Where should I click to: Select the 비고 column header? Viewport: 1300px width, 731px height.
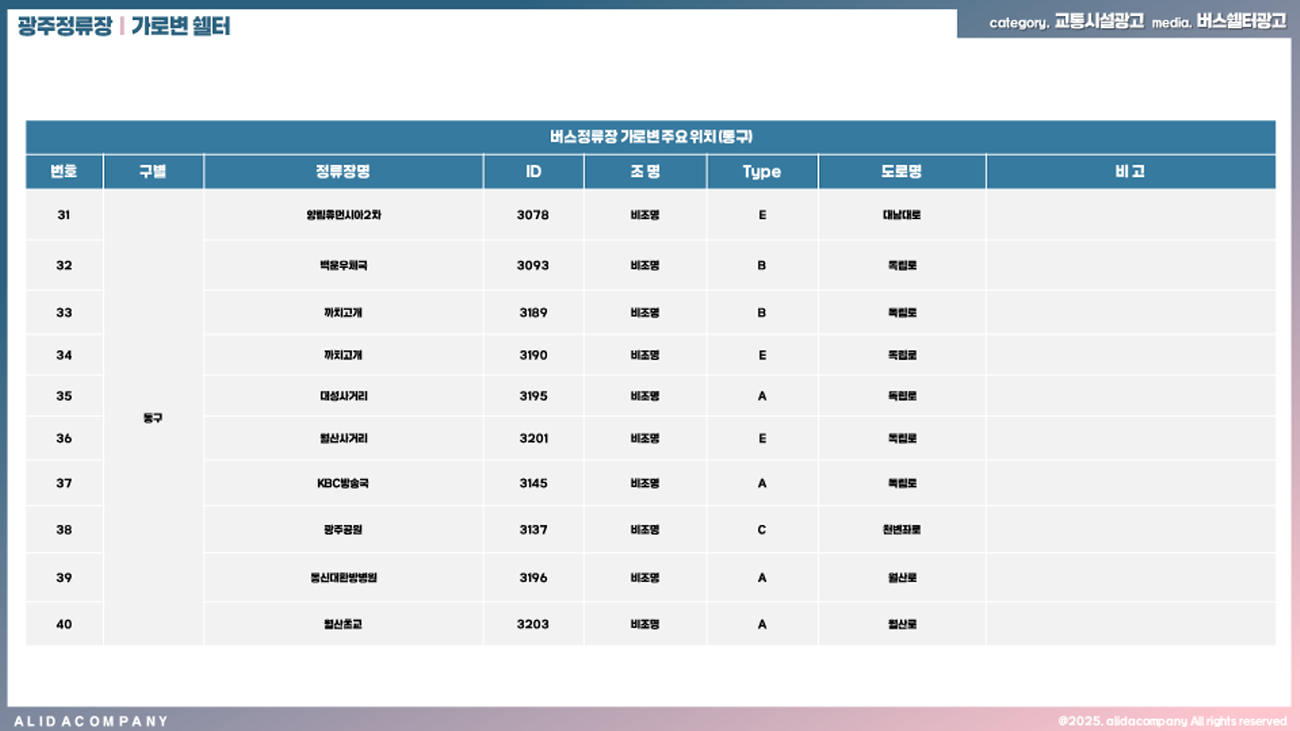tap(1129, 172)
